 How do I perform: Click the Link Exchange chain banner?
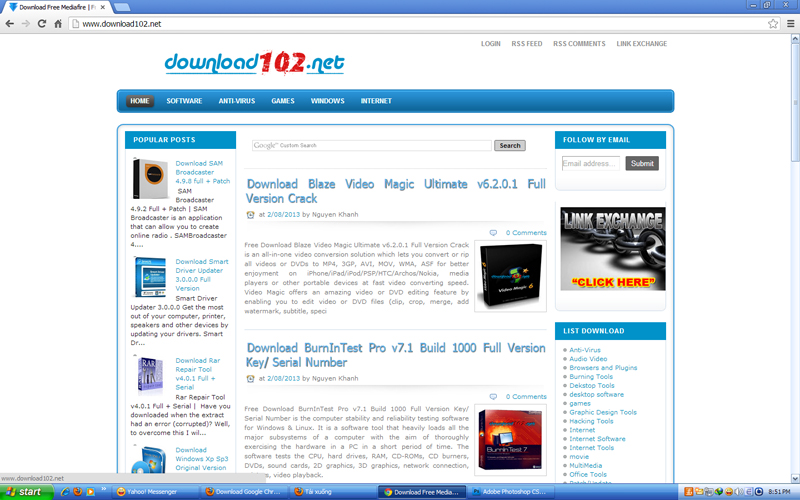(x=612, y=249)
